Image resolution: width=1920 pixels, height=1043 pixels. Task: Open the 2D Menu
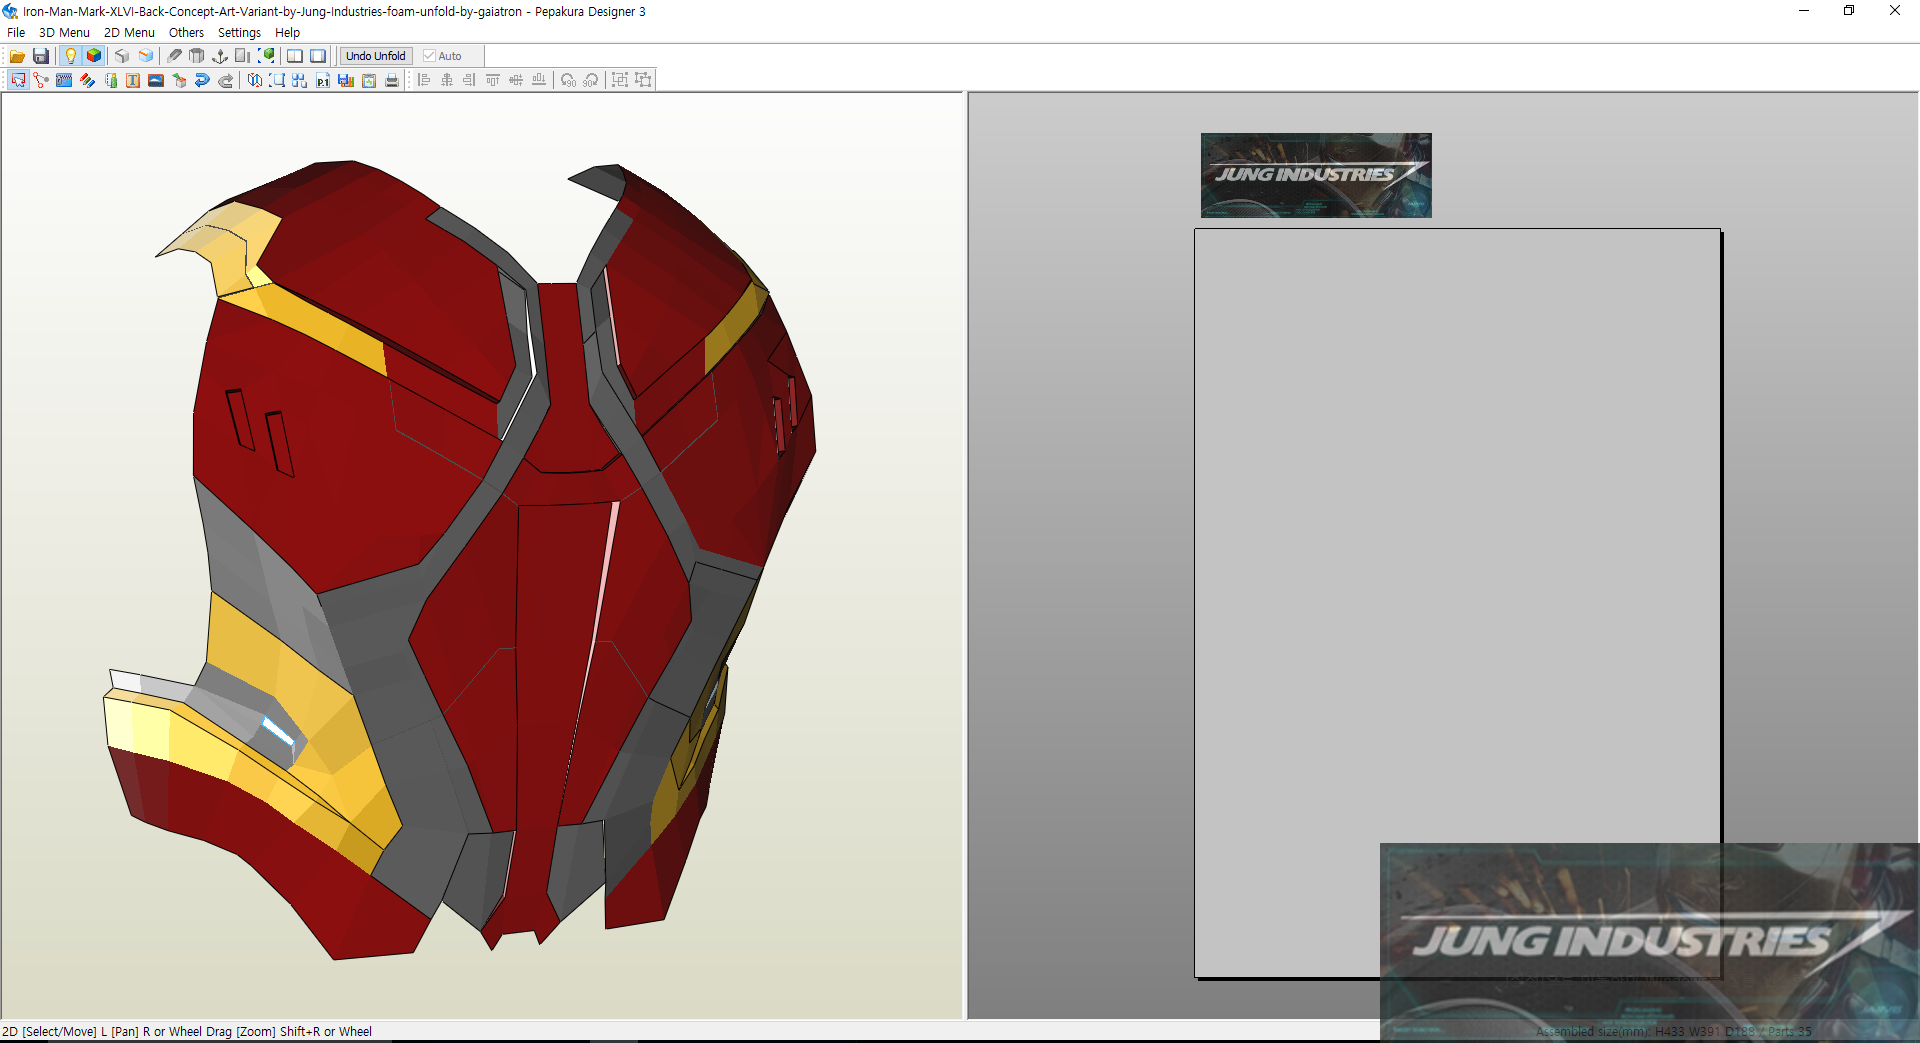(129, 33)
